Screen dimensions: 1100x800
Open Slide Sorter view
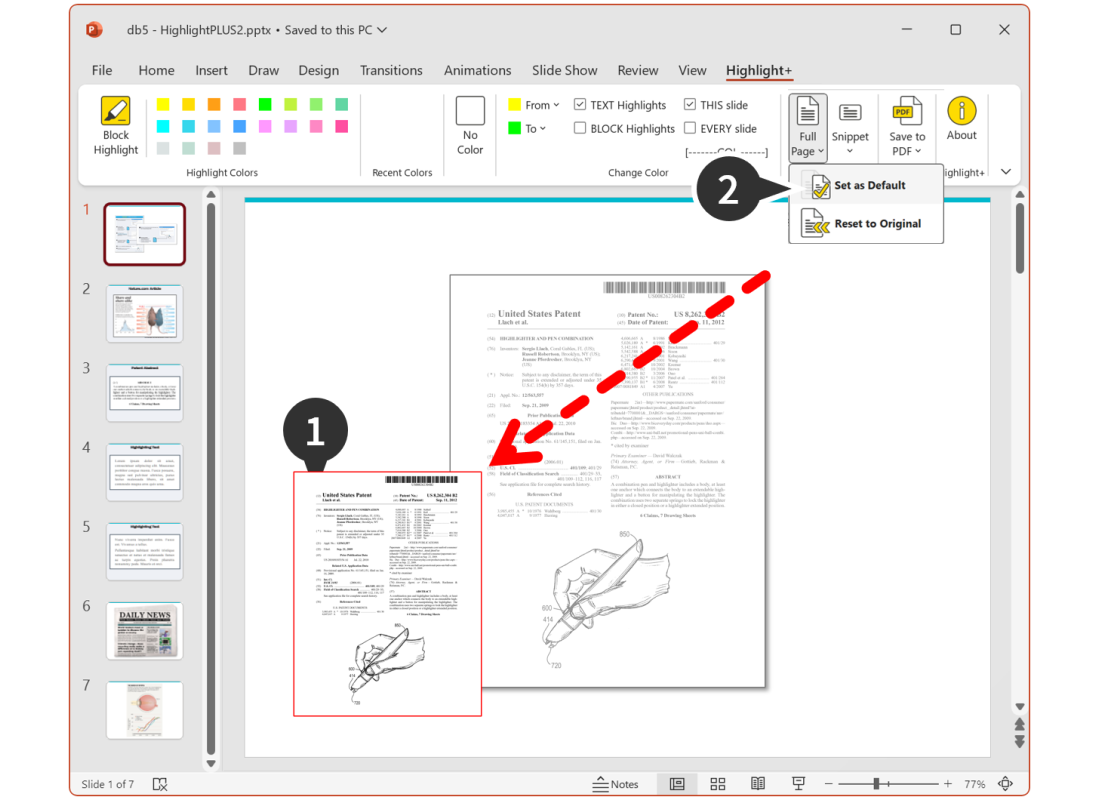coord(718,784)
